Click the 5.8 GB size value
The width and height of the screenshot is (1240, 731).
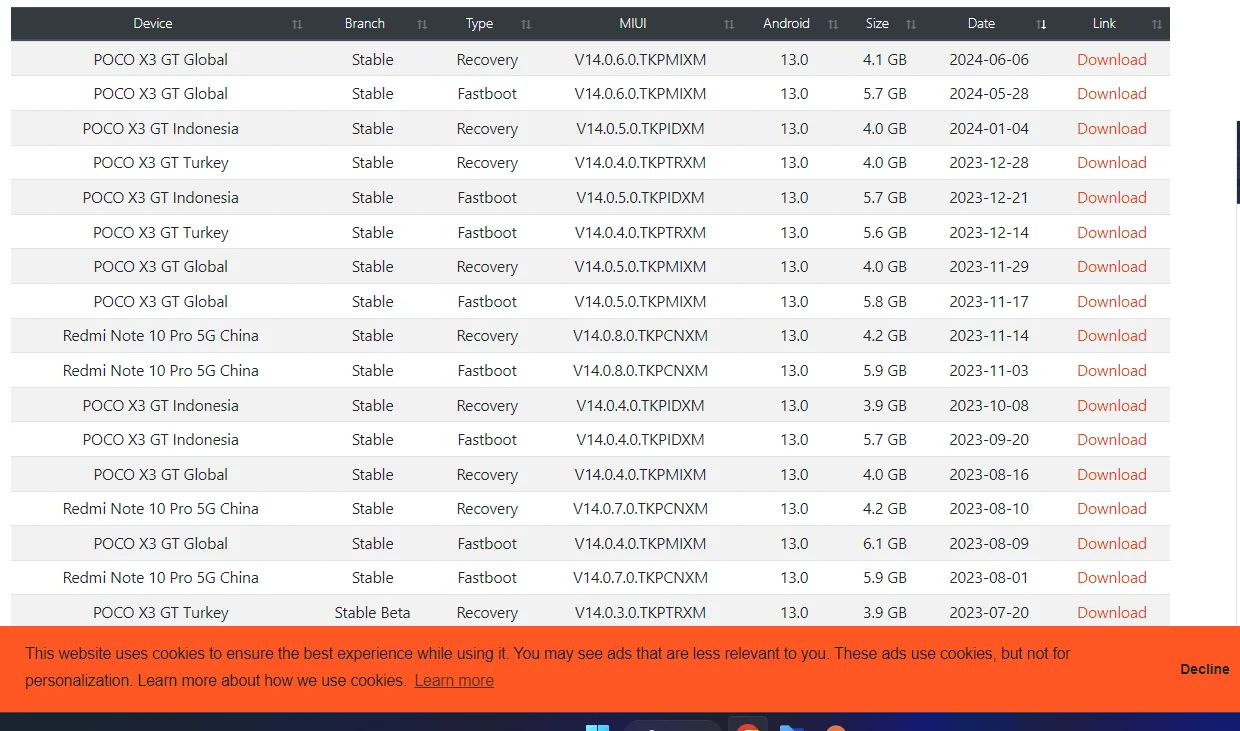[x=885, y=301]
